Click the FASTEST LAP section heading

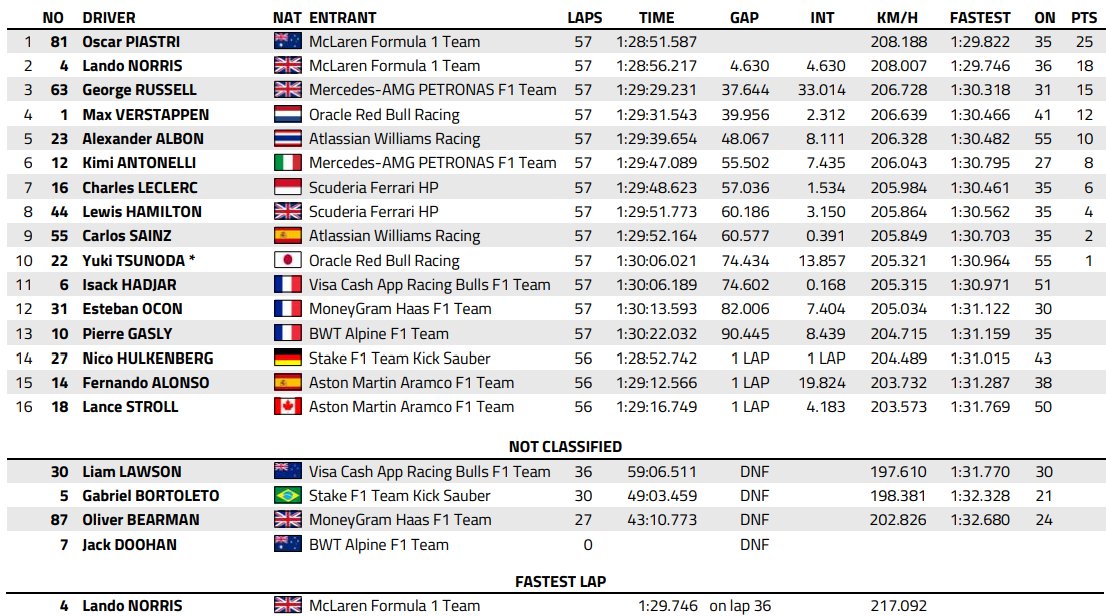tap(561, 581)
